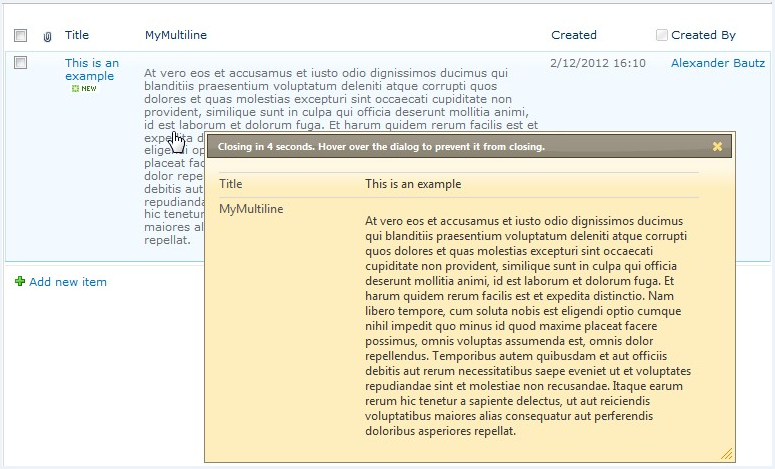Click the dialog's closing countdown header bar

400,146
